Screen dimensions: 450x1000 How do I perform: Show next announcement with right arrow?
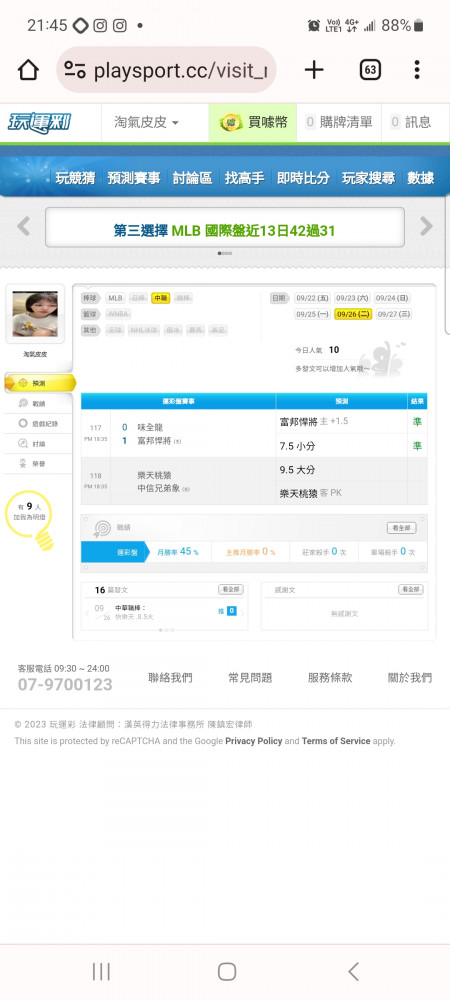coord(426,226)
